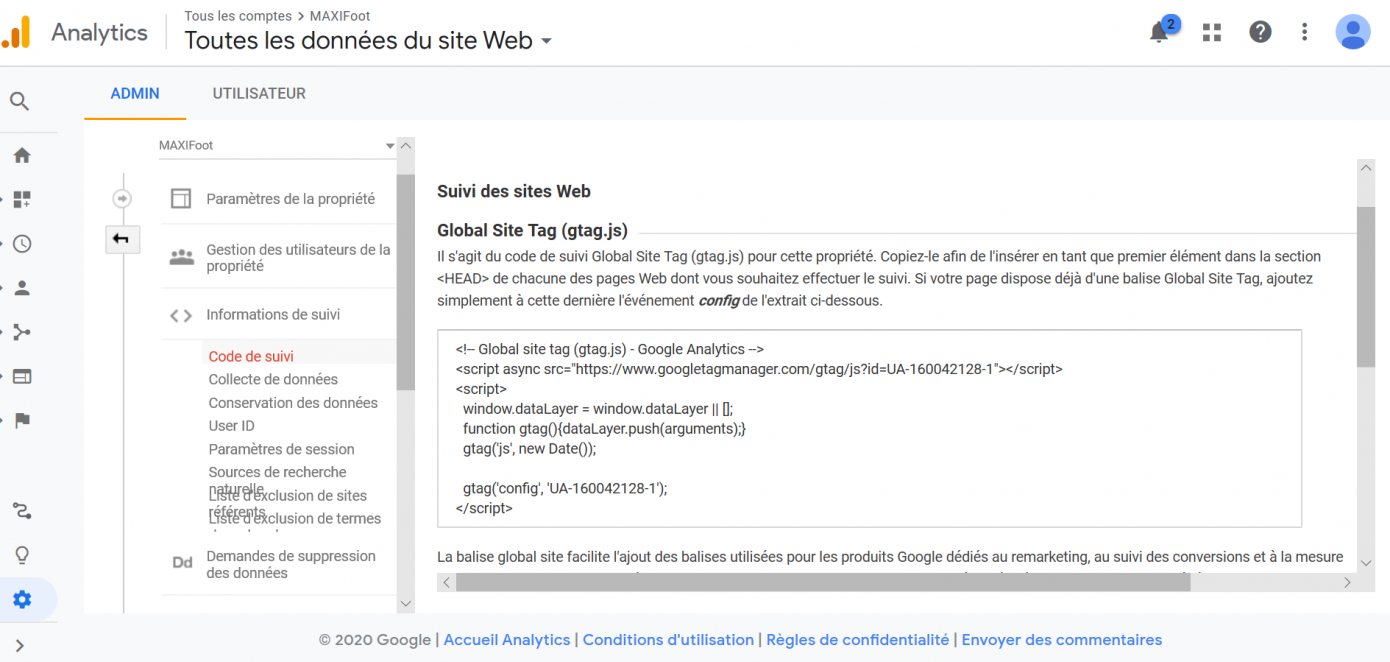Image resolution: width=1390 pixels, height=662 pixels.
Task: Click the horizontal scrollbar right arrow
Action: pos(1347,582)
